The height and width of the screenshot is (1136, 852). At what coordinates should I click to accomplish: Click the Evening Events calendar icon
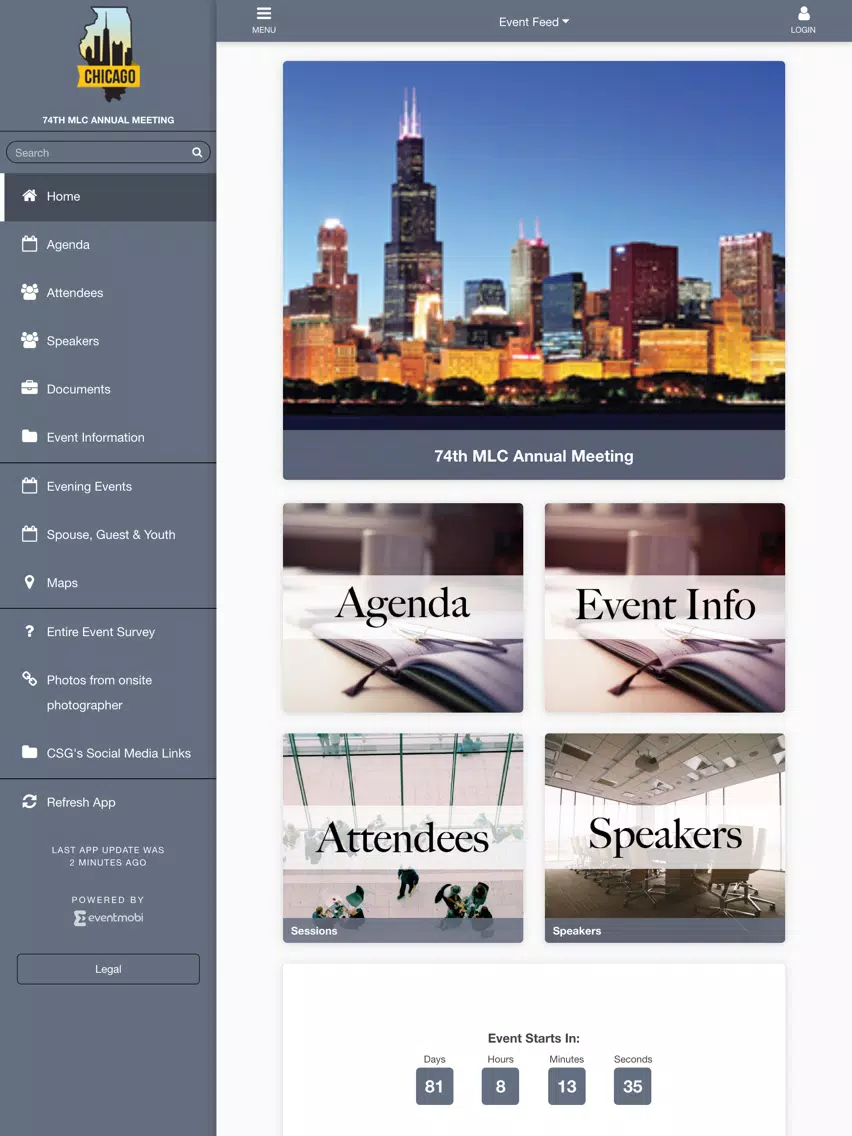click(x=30, y=485)
